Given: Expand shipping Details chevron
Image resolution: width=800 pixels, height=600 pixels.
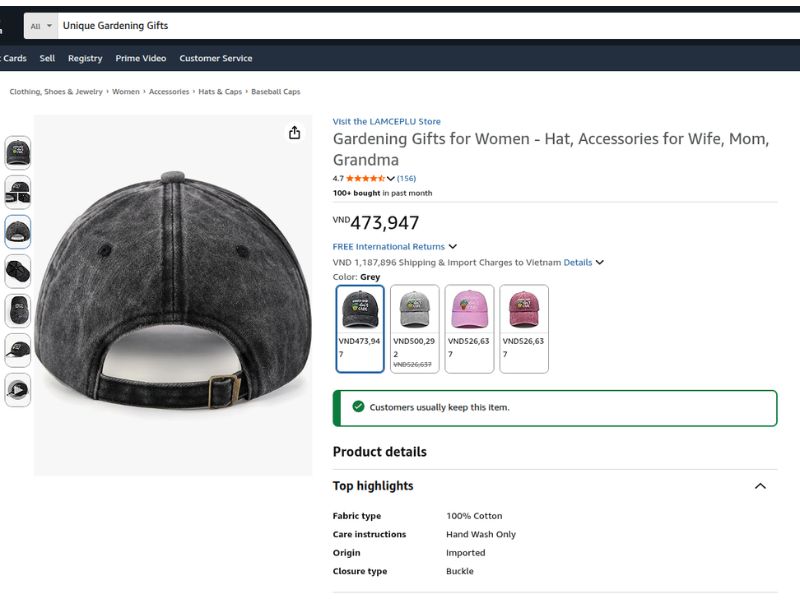Looking at the screenshot, I should 599,262.
